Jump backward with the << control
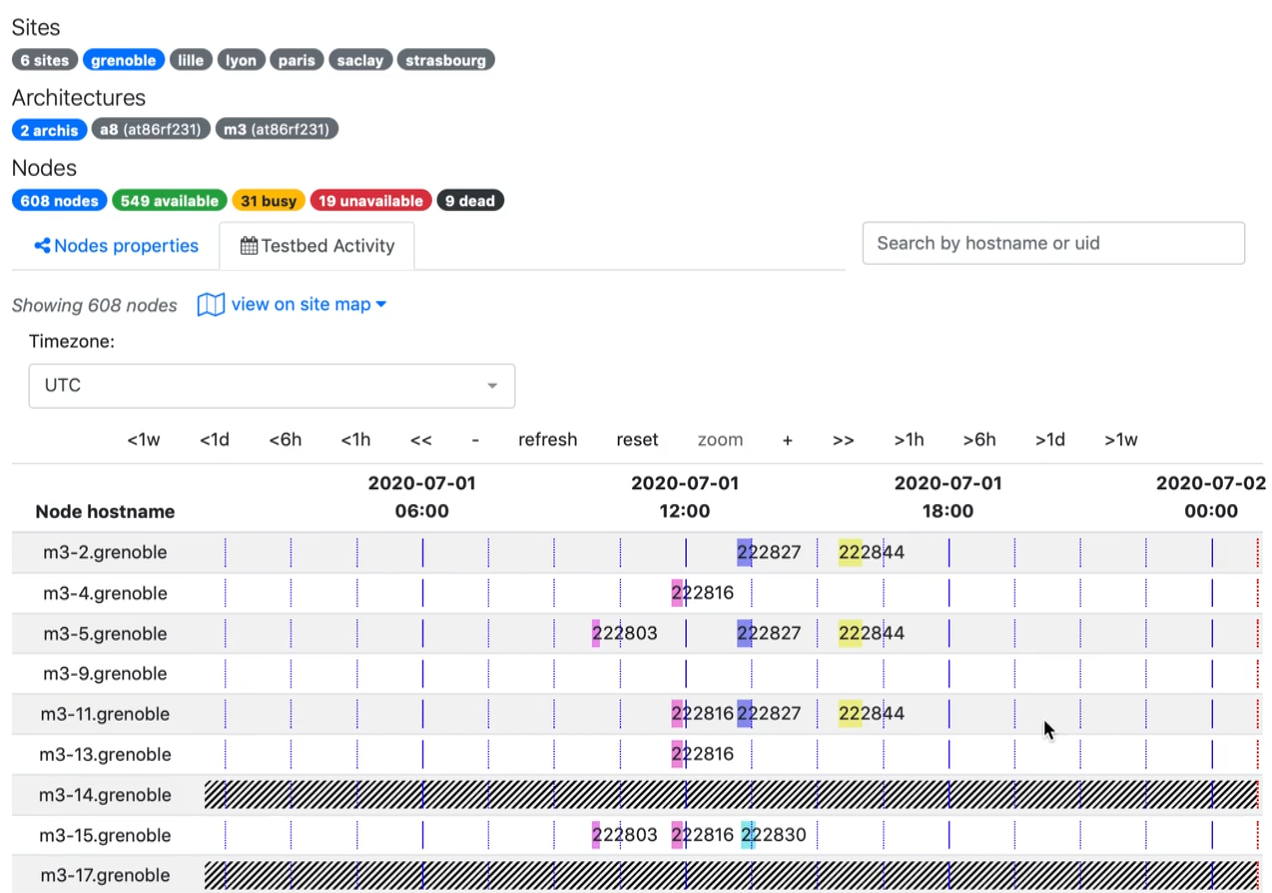Image resolution: width=1272 pixels, height=893 pixels. 421,440
